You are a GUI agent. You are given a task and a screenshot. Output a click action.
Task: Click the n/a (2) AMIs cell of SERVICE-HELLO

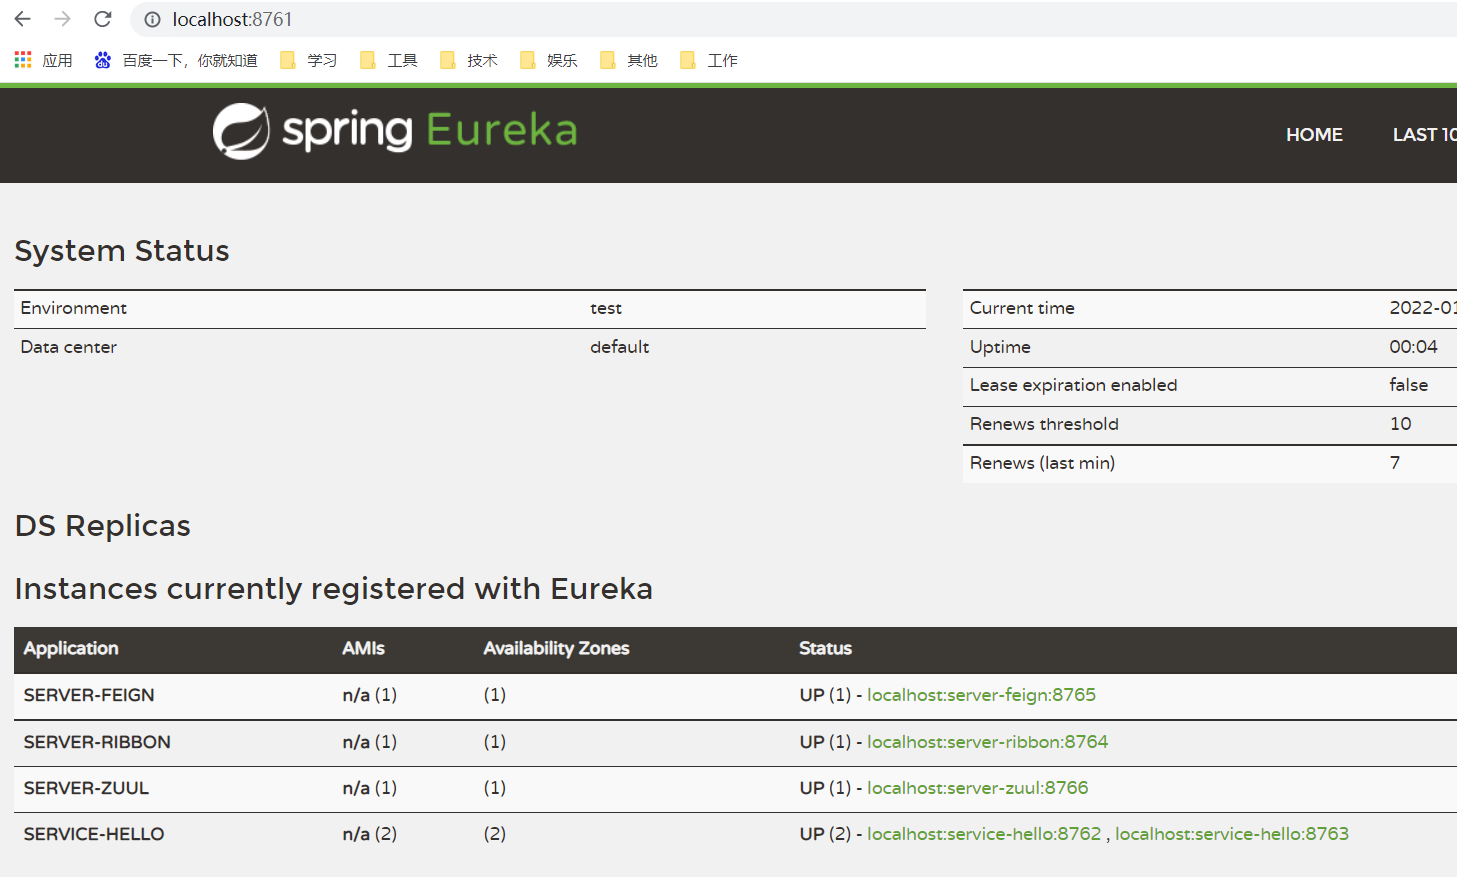coord(369,834)
